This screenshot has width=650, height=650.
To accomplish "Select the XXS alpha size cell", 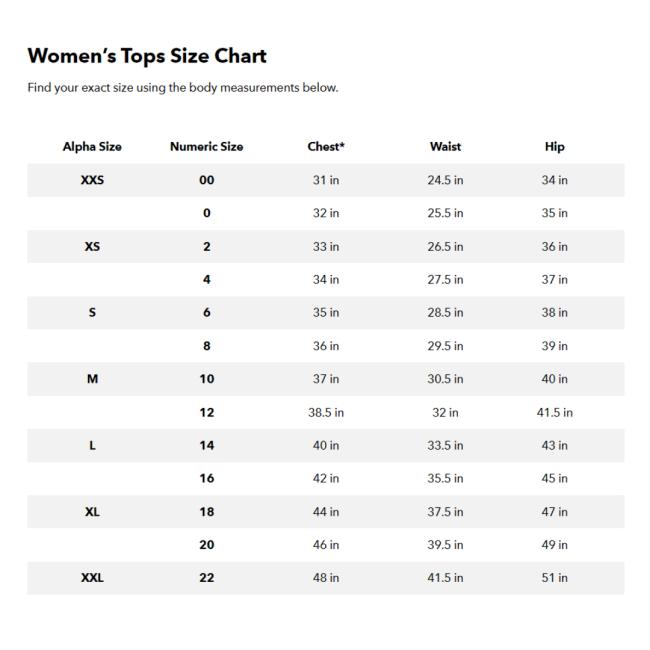I will [92, 180].
